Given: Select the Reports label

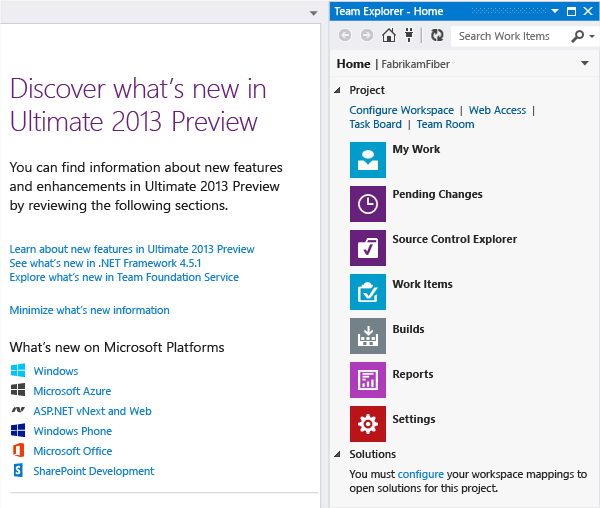Looking at the screenshot, I should (x=413, y=374).
